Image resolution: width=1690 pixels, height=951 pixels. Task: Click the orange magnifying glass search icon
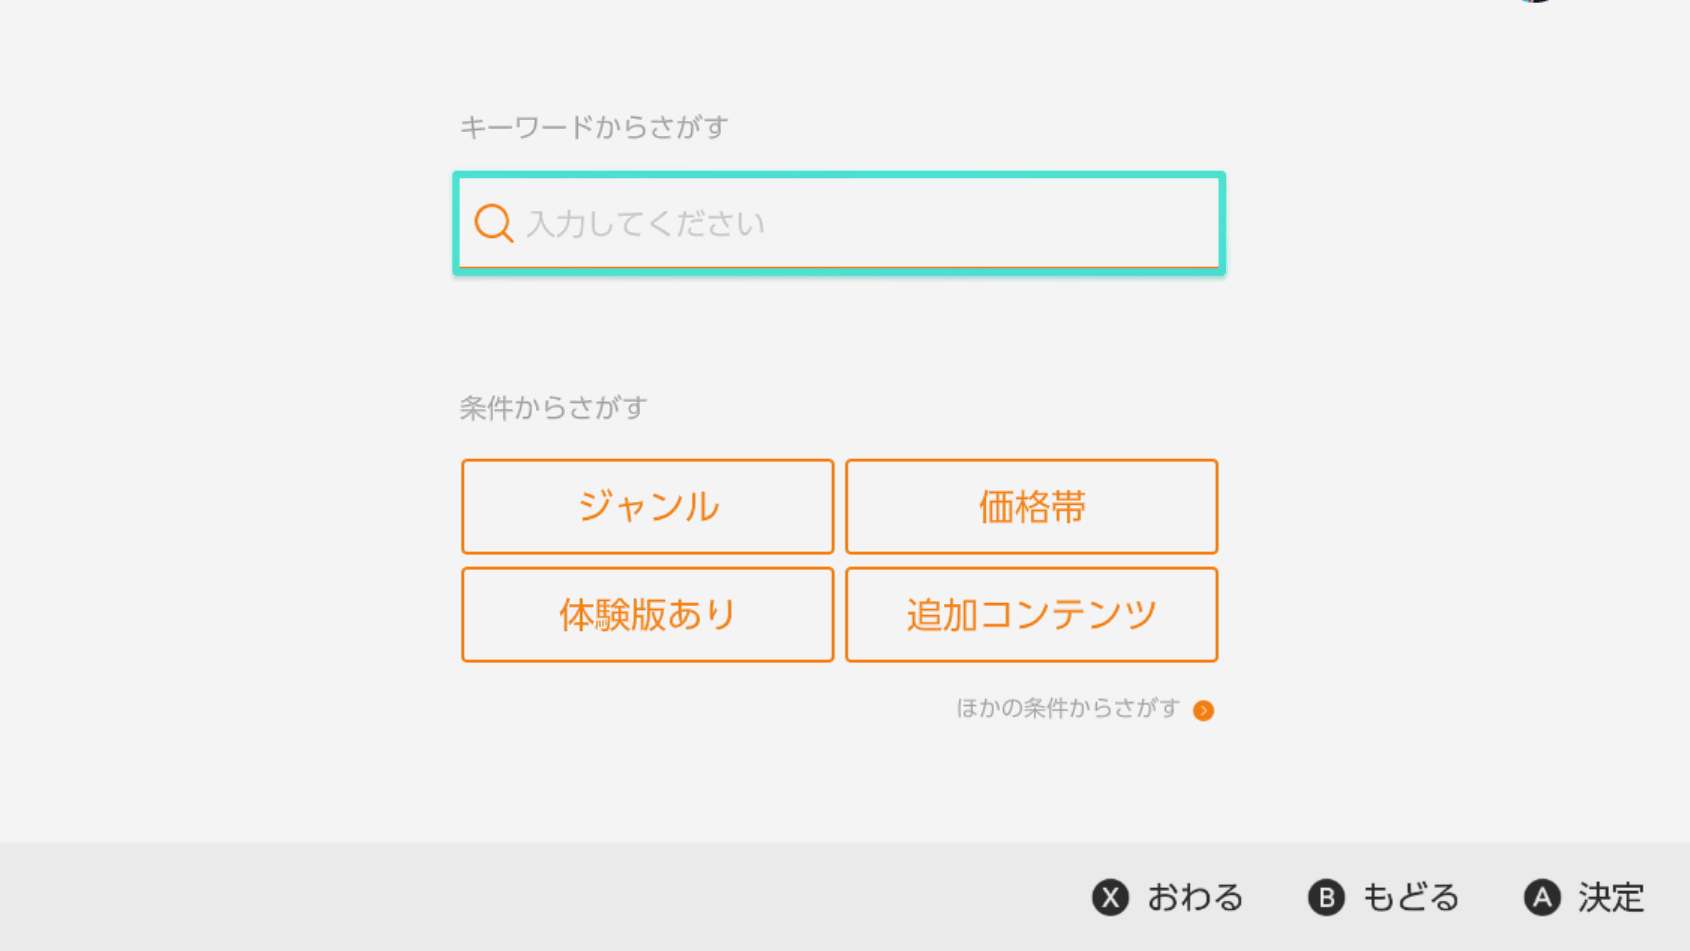coord(493,223)
